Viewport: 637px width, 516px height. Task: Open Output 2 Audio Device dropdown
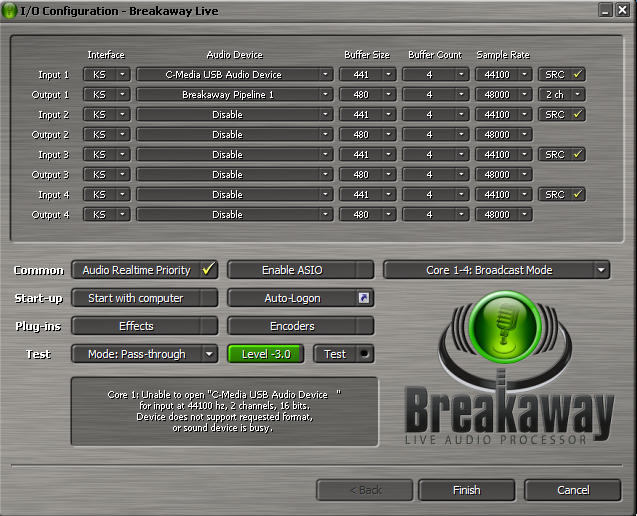[x=234, y=134]
